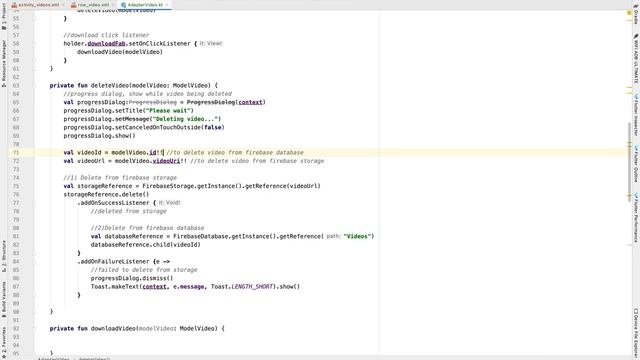Click the "Please wait" string literal
640x360 pixels.
[x=169, y=111]
